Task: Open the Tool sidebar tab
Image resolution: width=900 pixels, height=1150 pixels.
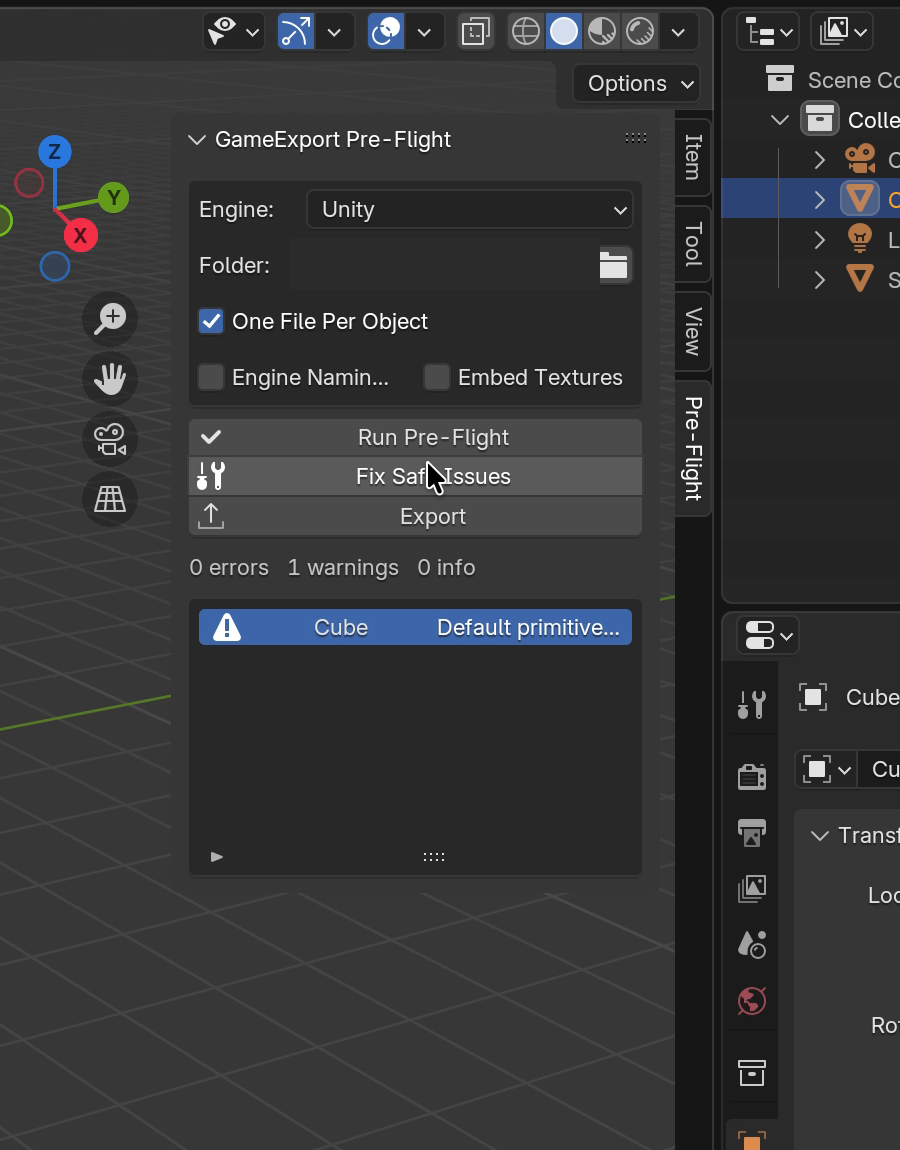Action: click(692, 243)
